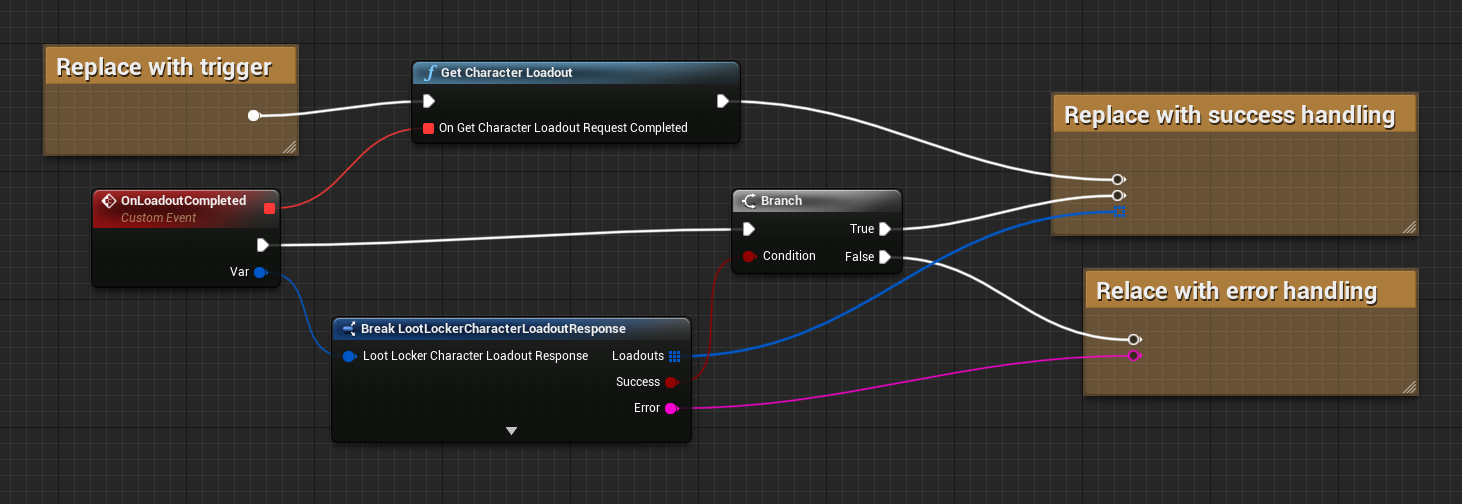Select the 'Replace with trigger' comment title
This screenshot has height=504, width=1462.
[x=164, y=67]
